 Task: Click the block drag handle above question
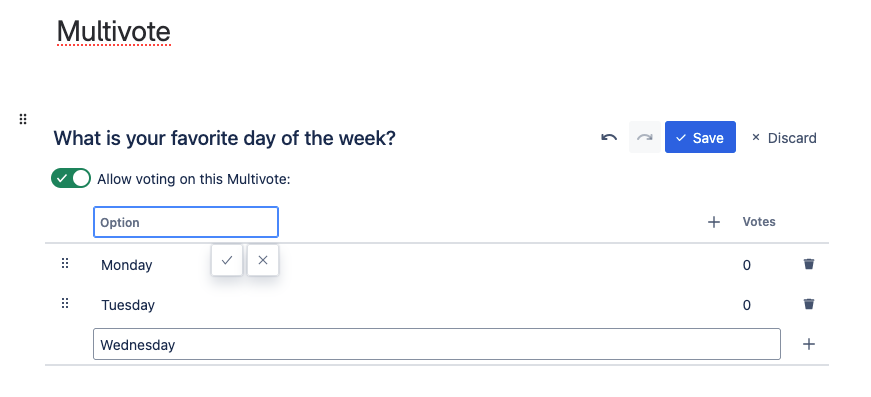point(23,119)
